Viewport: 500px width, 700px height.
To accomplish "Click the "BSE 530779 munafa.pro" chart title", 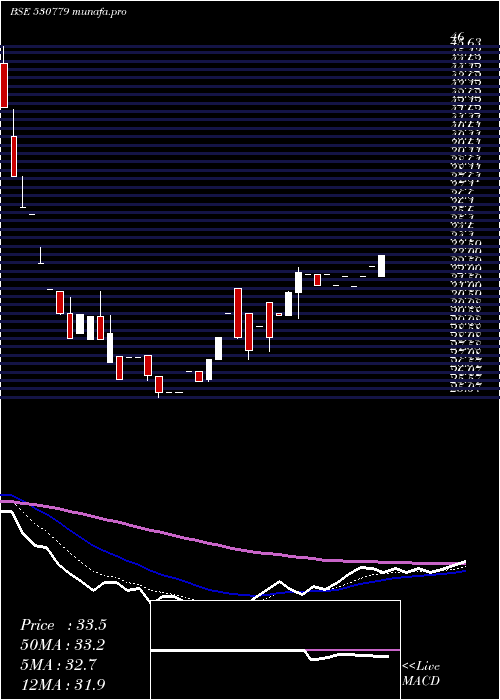I will pyautogui.click(x=68, y=12).
